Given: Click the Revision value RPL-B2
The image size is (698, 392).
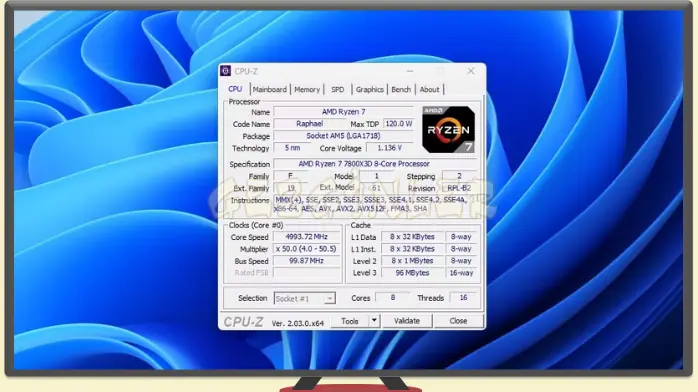Looking at the screenshot, I should [x=459, y=188].
